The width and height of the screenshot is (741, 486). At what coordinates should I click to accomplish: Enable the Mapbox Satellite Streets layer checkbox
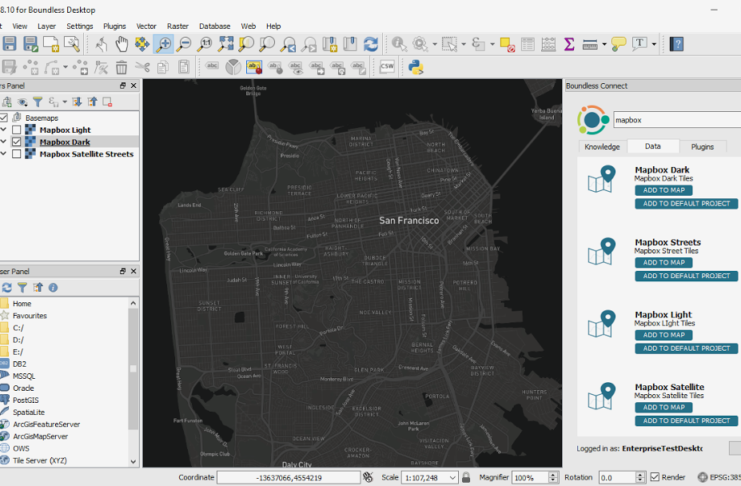point(17,154)
